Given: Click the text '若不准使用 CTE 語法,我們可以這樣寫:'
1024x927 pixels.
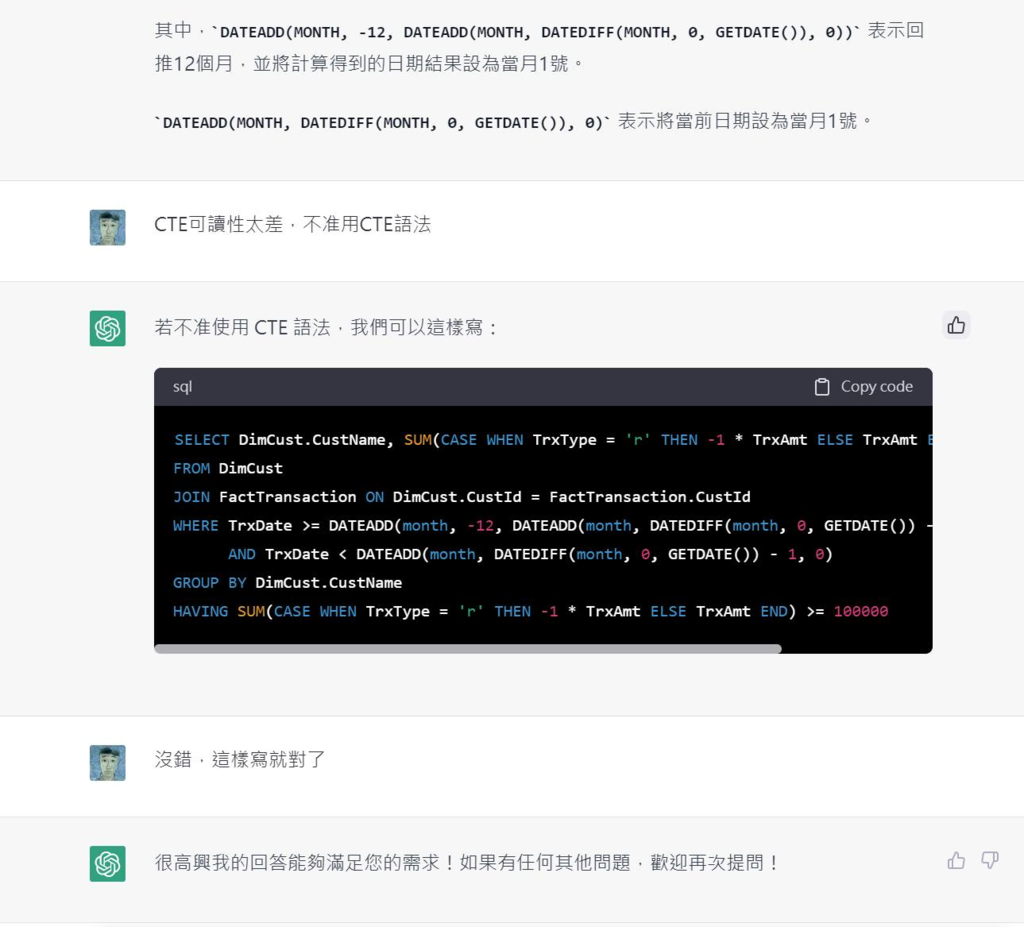Looking at the screenshot, I should (326, 327).
